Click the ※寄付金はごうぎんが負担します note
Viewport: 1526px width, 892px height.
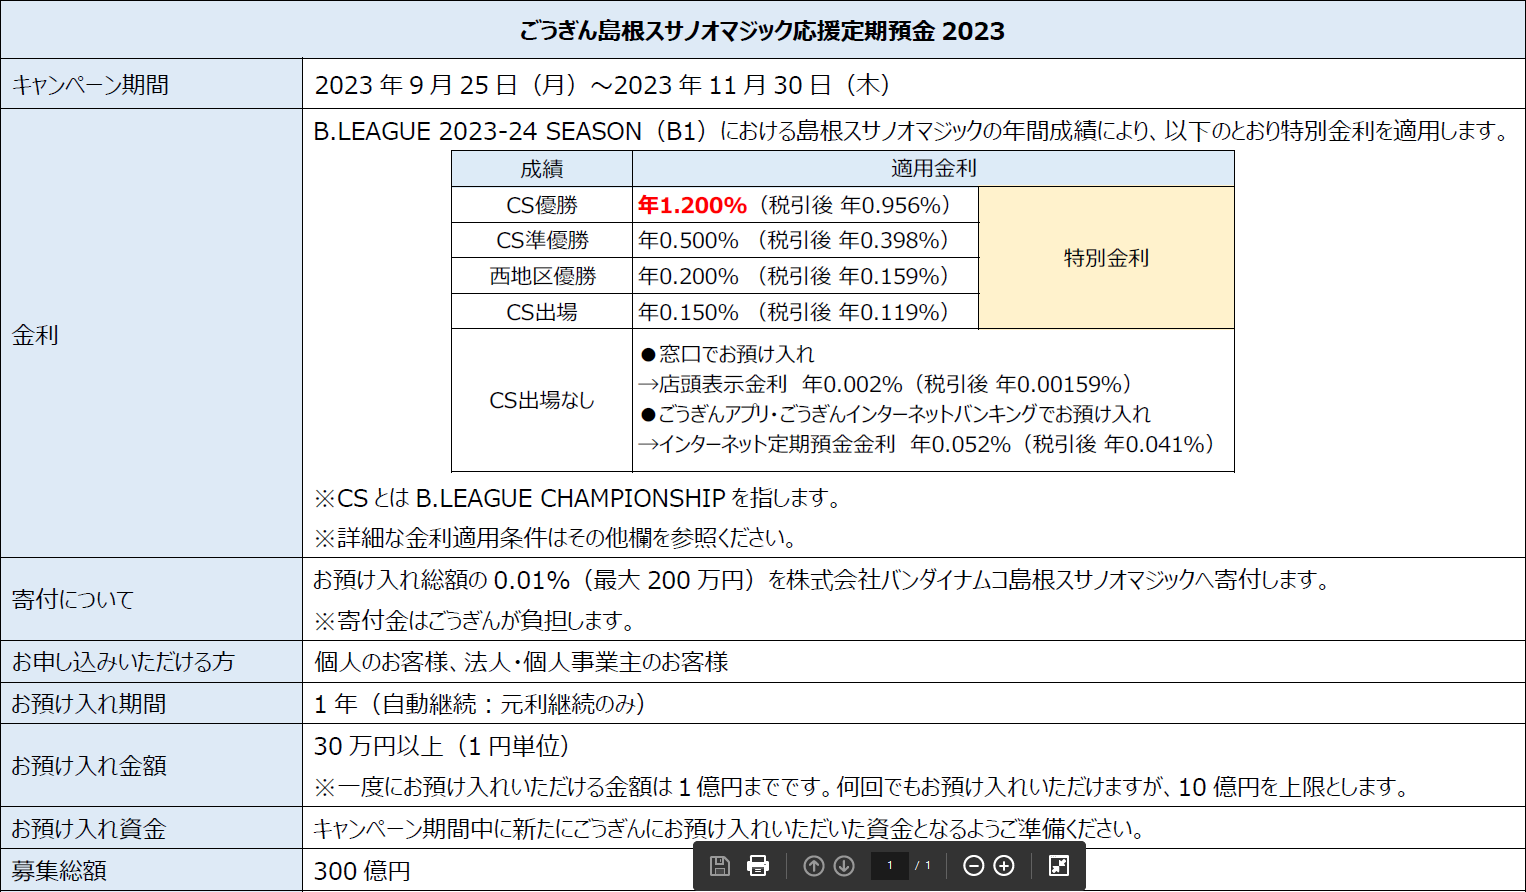click(475, 621)
